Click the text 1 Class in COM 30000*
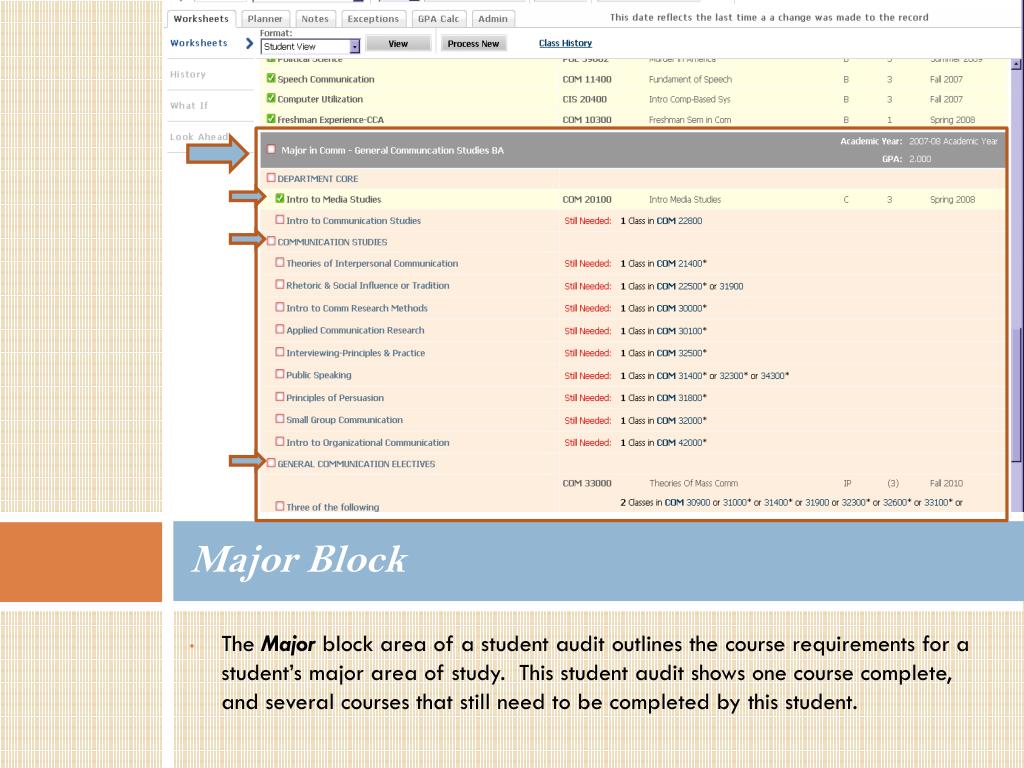The height and width of the screenshot is (768, 1024). click(x=664, y=308)
